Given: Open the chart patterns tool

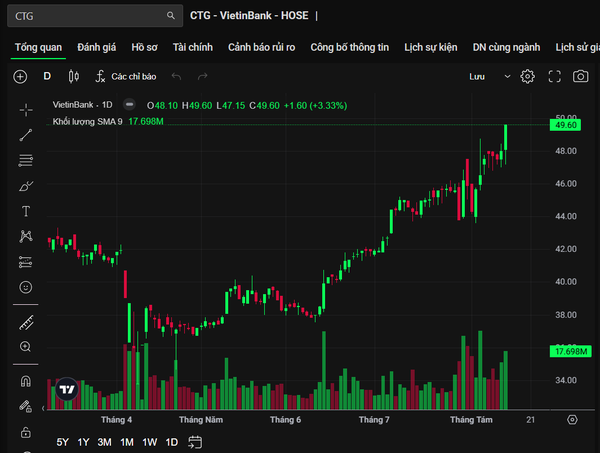Looking at the screenshot, I should [x=26, y=236].
